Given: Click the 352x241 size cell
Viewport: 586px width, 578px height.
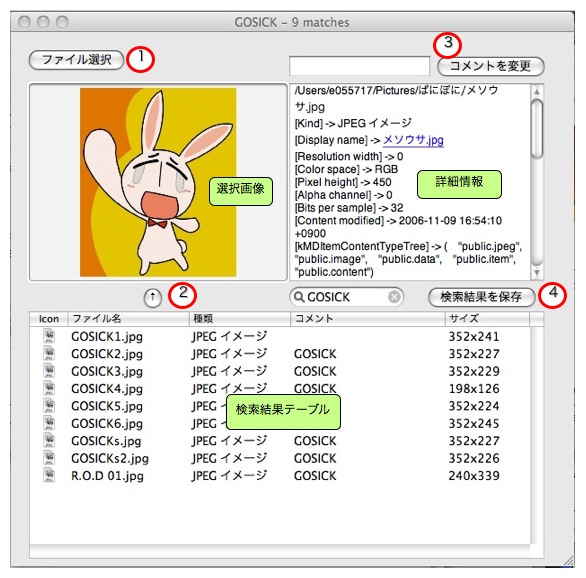Looking at the screenshot, I should [474, 337].
